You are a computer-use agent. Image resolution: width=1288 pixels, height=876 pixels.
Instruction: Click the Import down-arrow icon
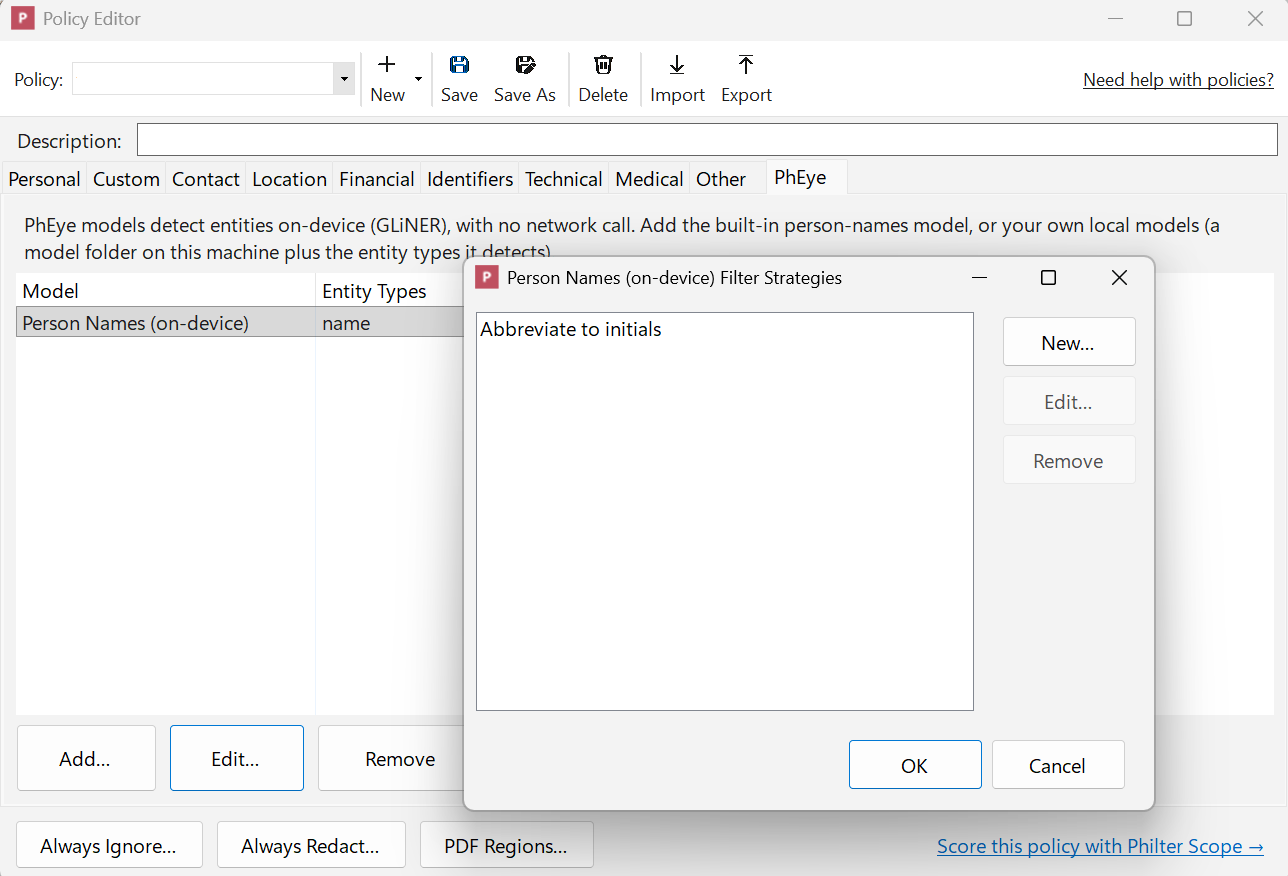tap(677, 65)
